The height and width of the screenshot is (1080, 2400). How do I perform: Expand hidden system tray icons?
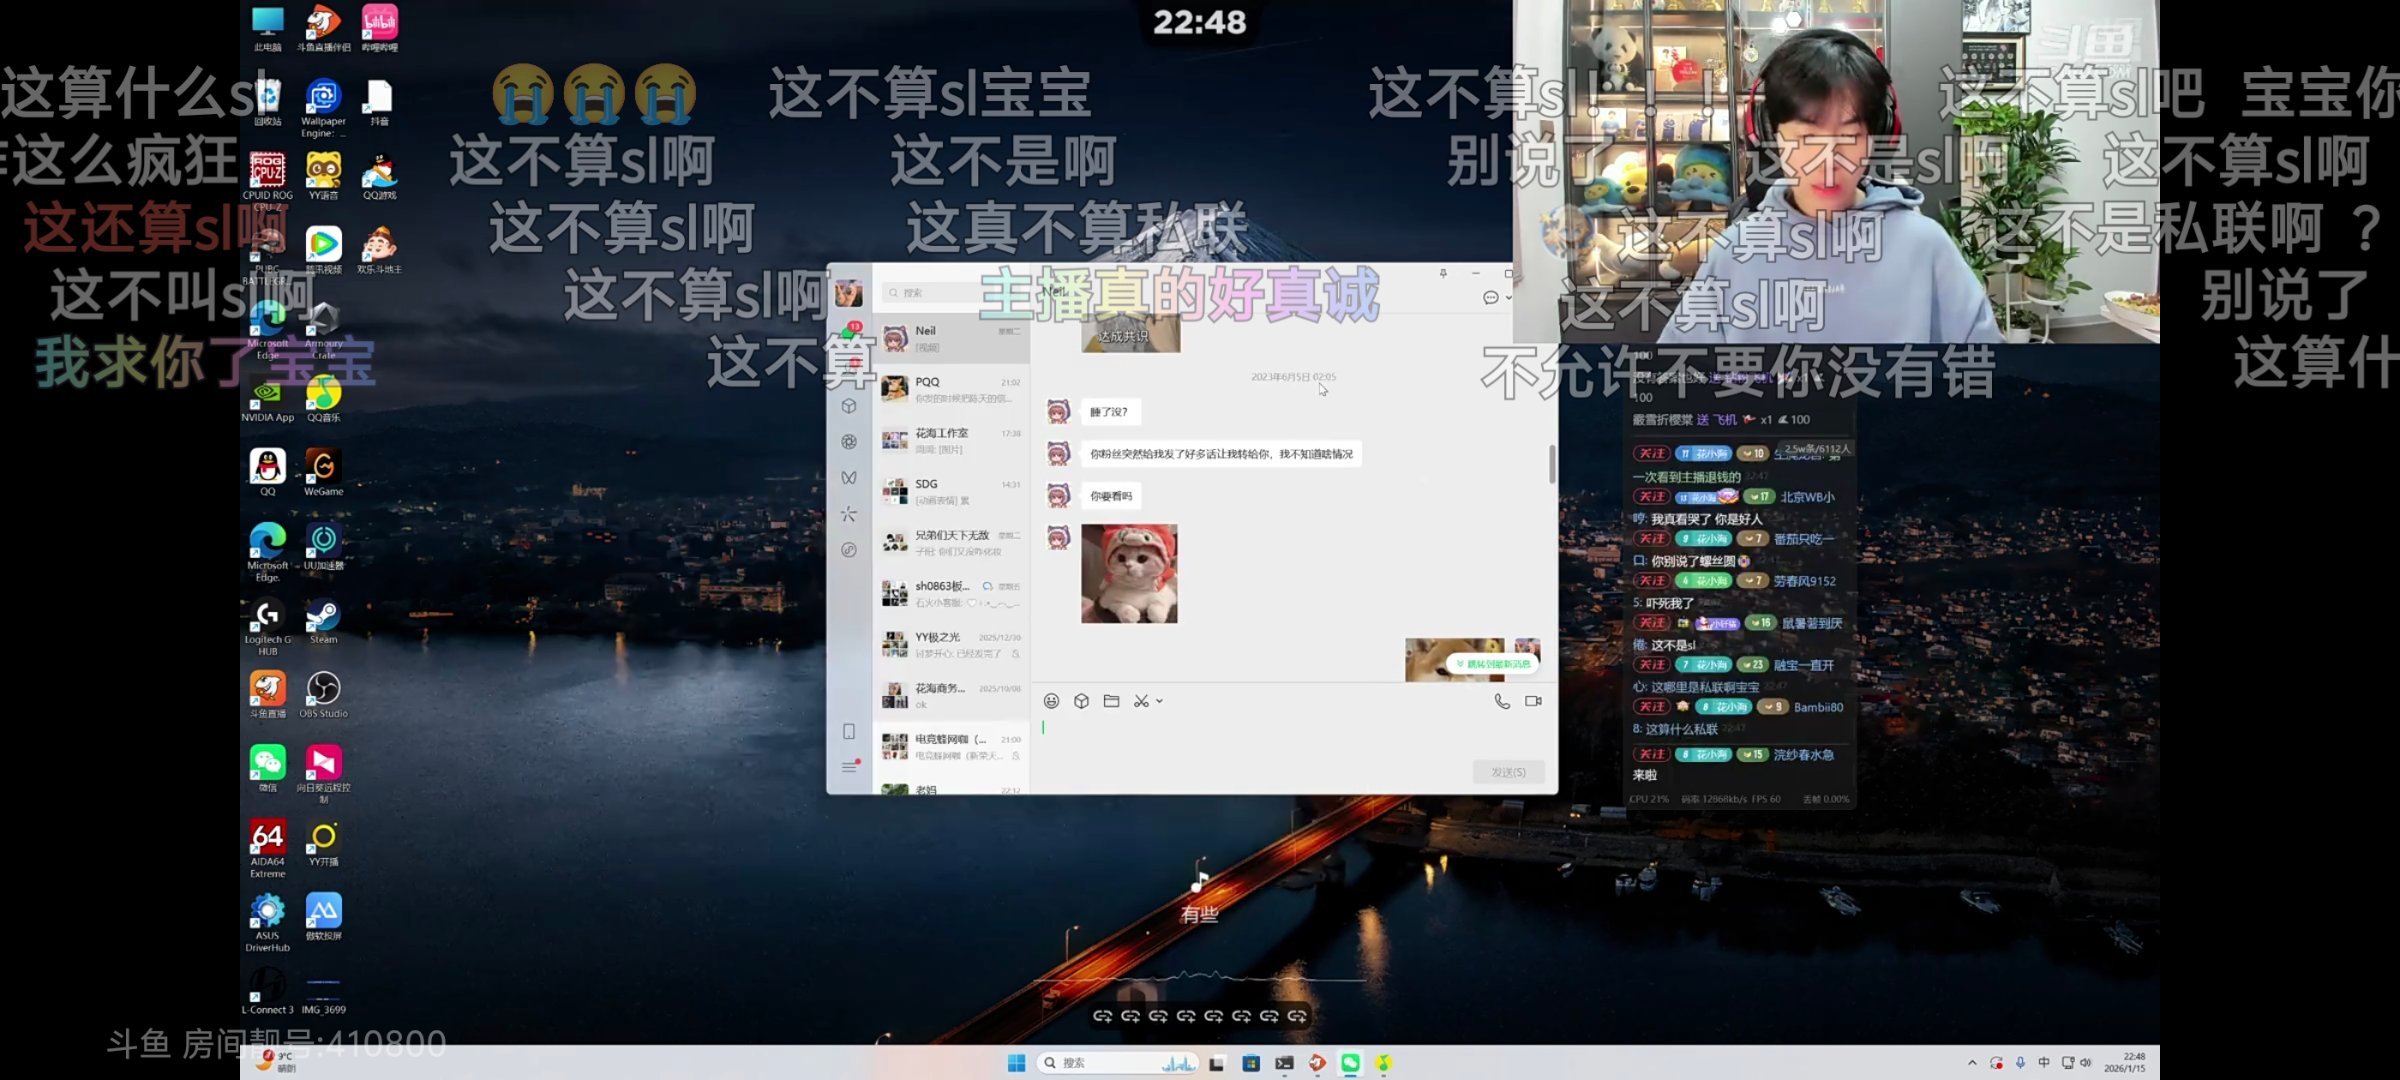pyautogui.click(x=1971, y=1063)
